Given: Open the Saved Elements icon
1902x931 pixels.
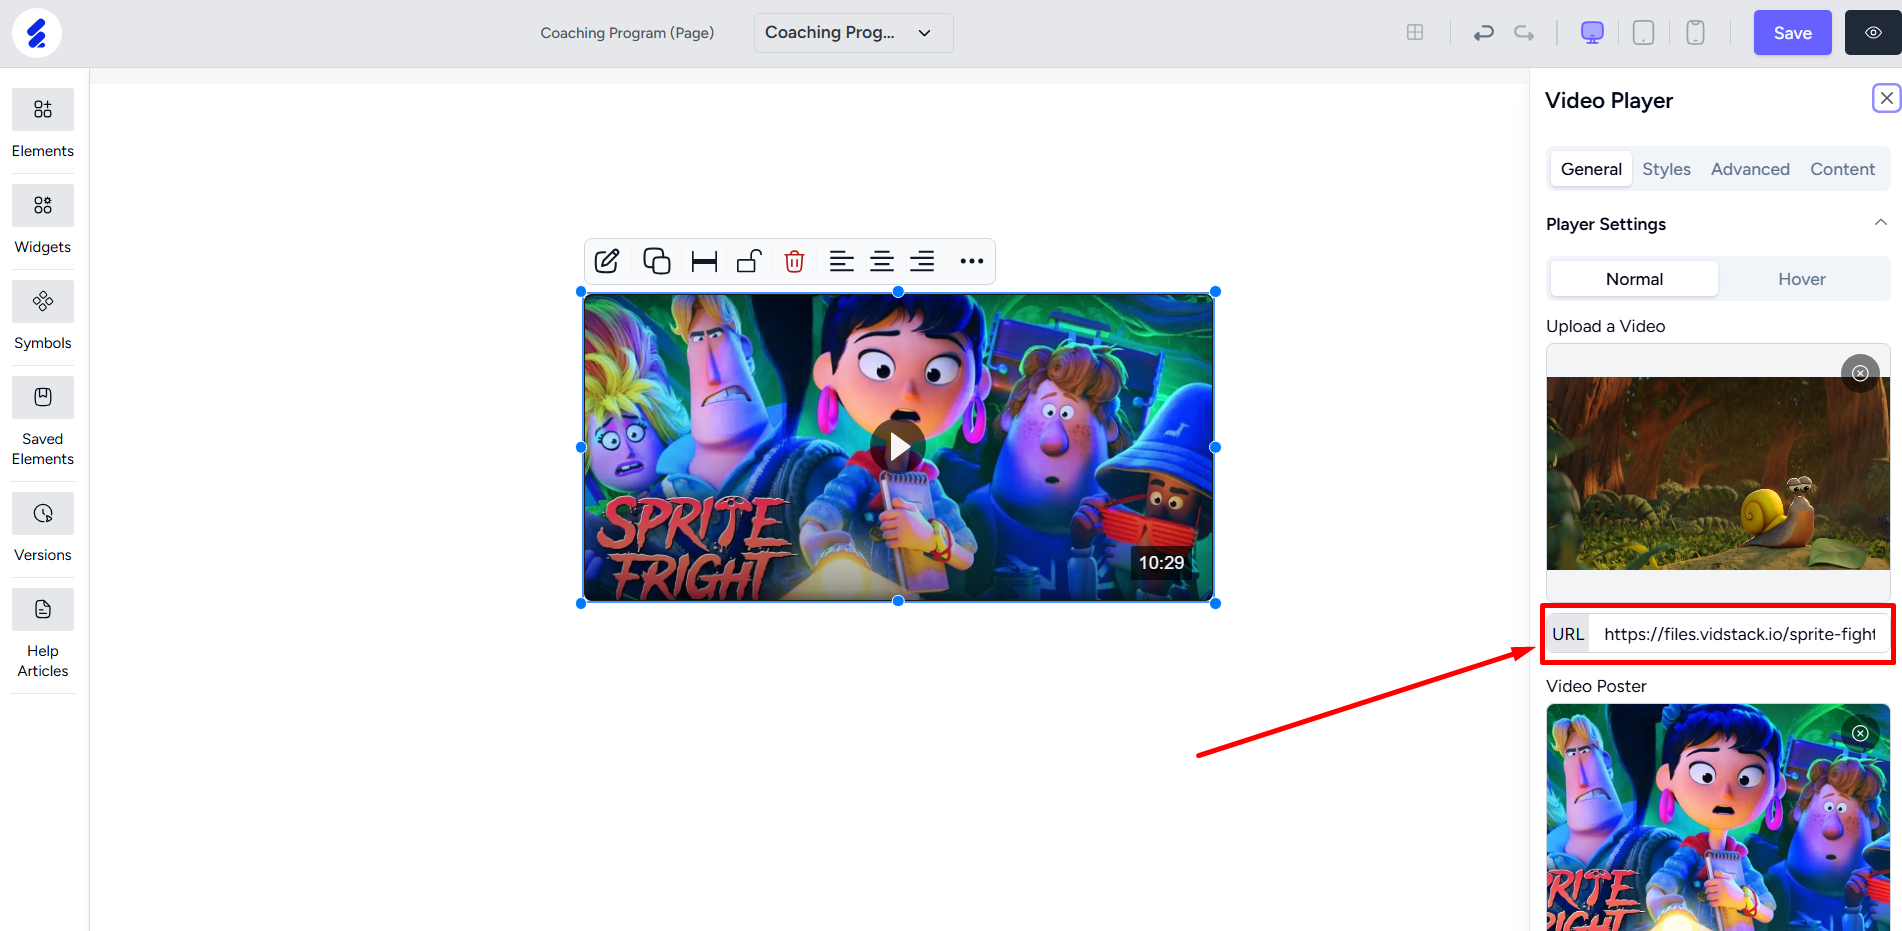Looking at the screenshot, I should [x=43, y=398].
